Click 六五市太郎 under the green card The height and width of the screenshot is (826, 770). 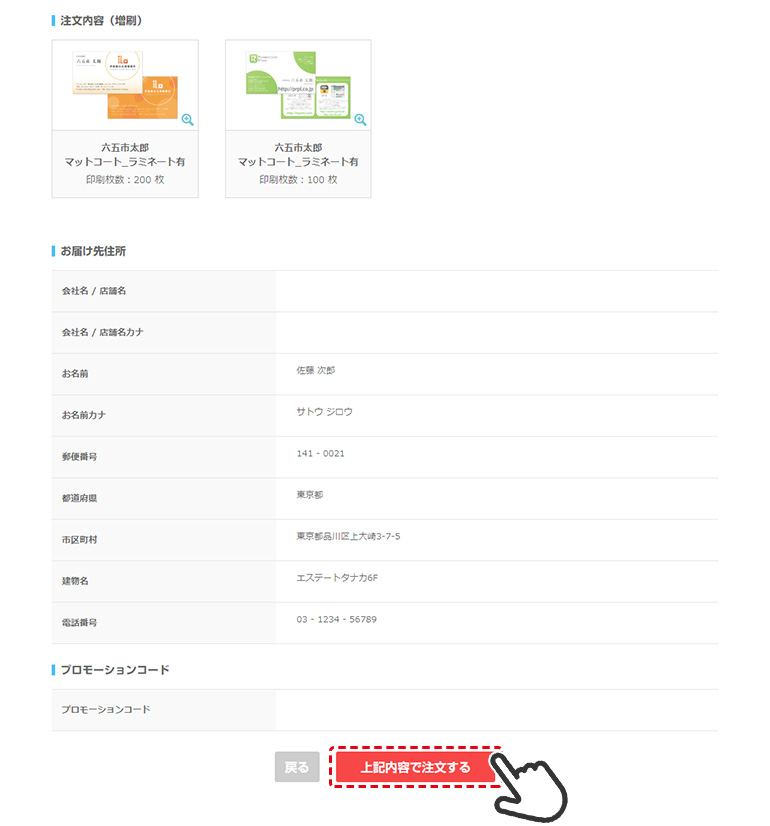click(x=298, y=148)
